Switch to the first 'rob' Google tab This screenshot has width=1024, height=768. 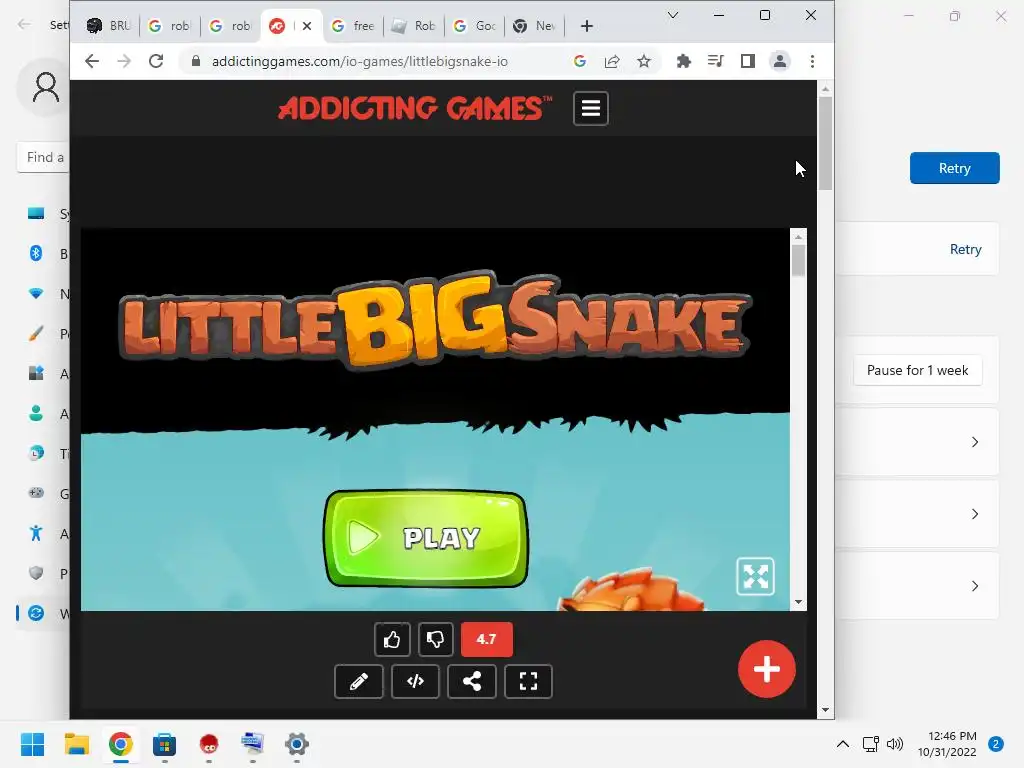(x=169, y=26)
